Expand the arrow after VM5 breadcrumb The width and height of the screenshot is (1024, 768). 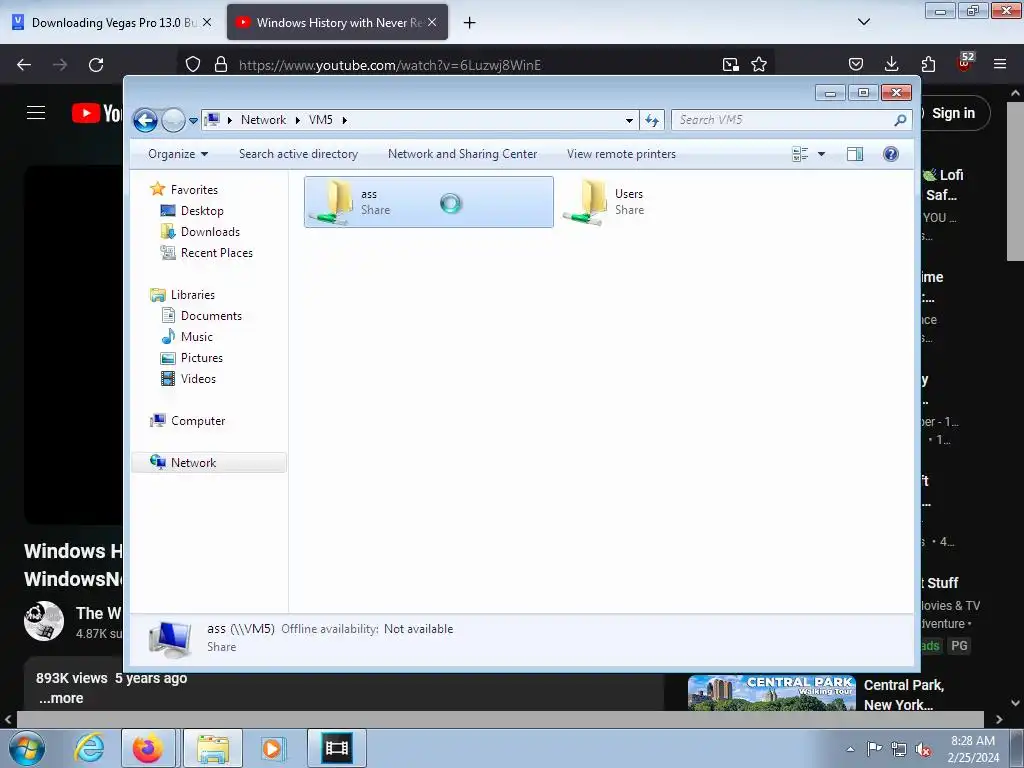pyautogui.click(x=345, y=120)
